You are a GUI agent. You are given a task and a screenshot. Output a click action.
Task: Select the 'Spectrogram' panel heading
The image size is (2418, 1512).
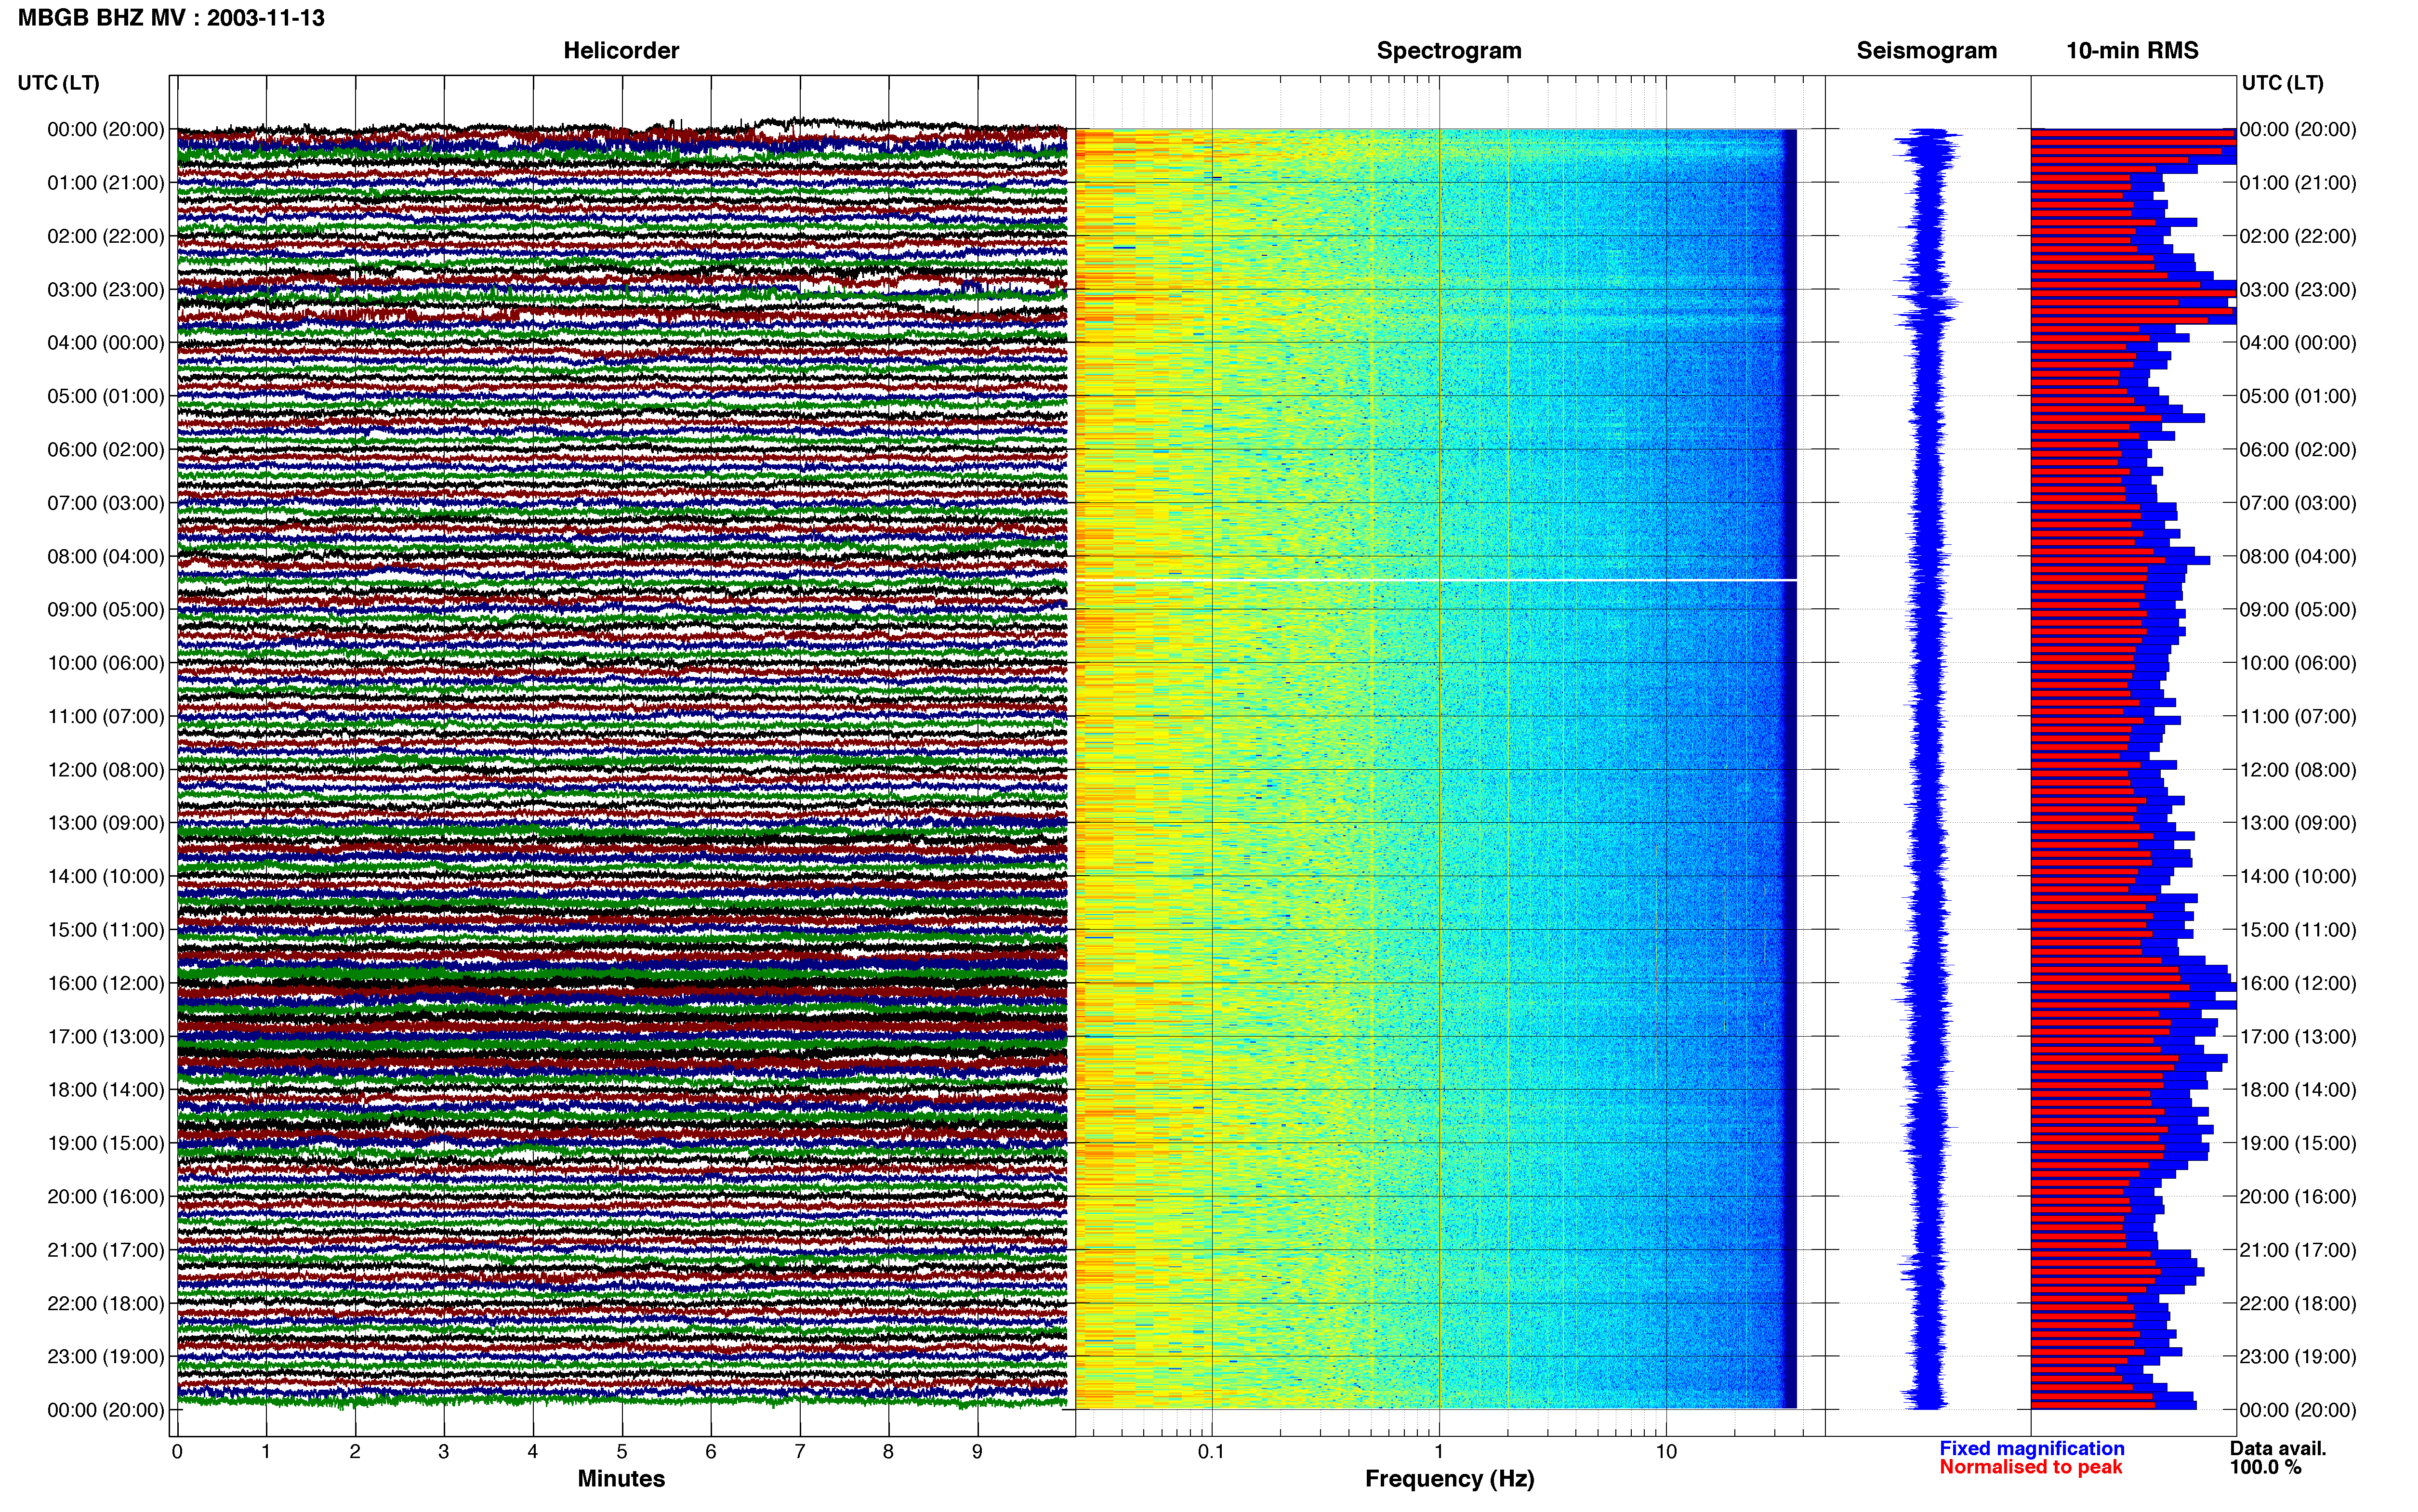1449,51
